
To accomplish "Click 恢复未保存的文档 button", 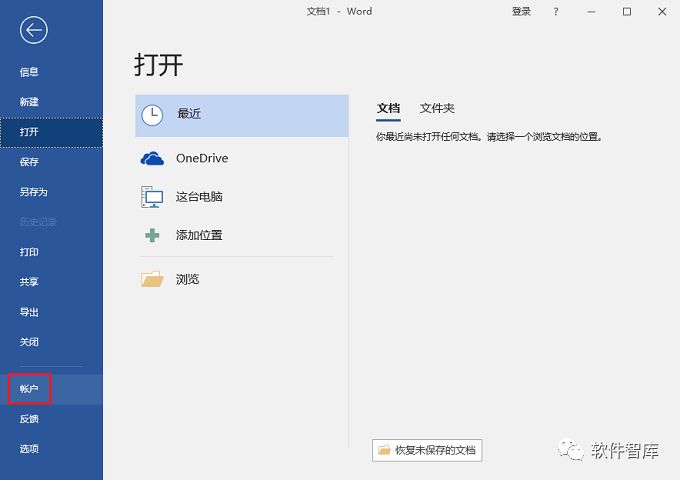I will coord(427,450).
